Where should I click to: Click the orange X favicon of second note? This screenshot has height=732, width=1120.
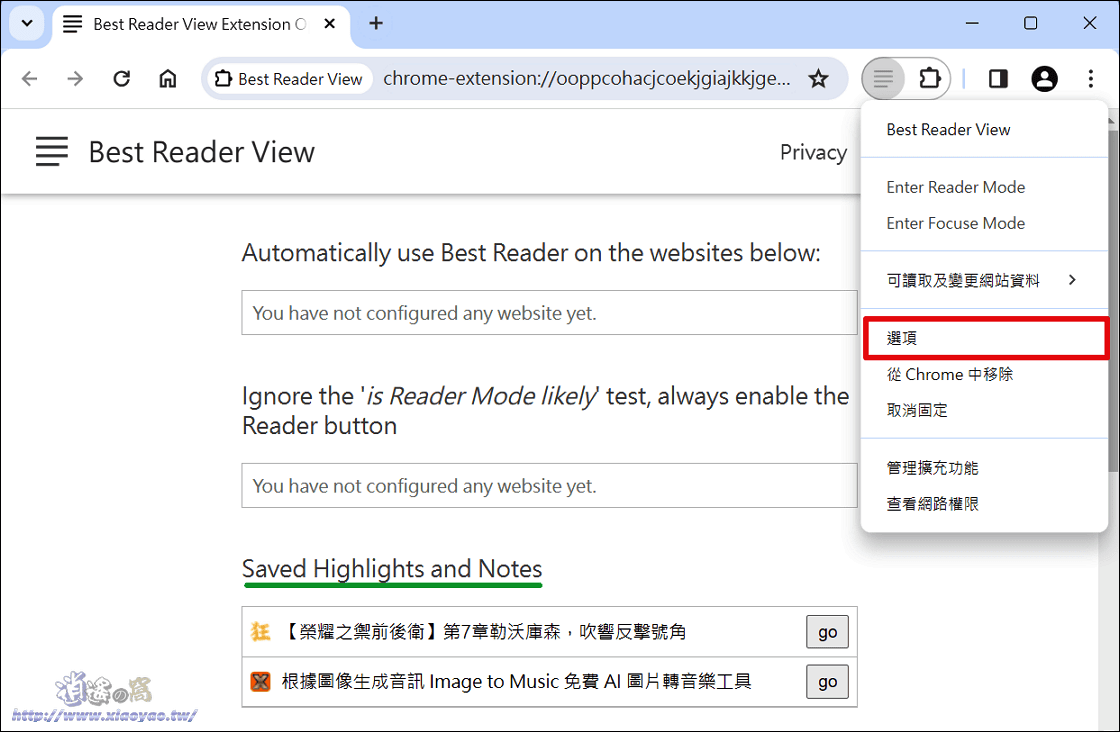click(261, 682)
